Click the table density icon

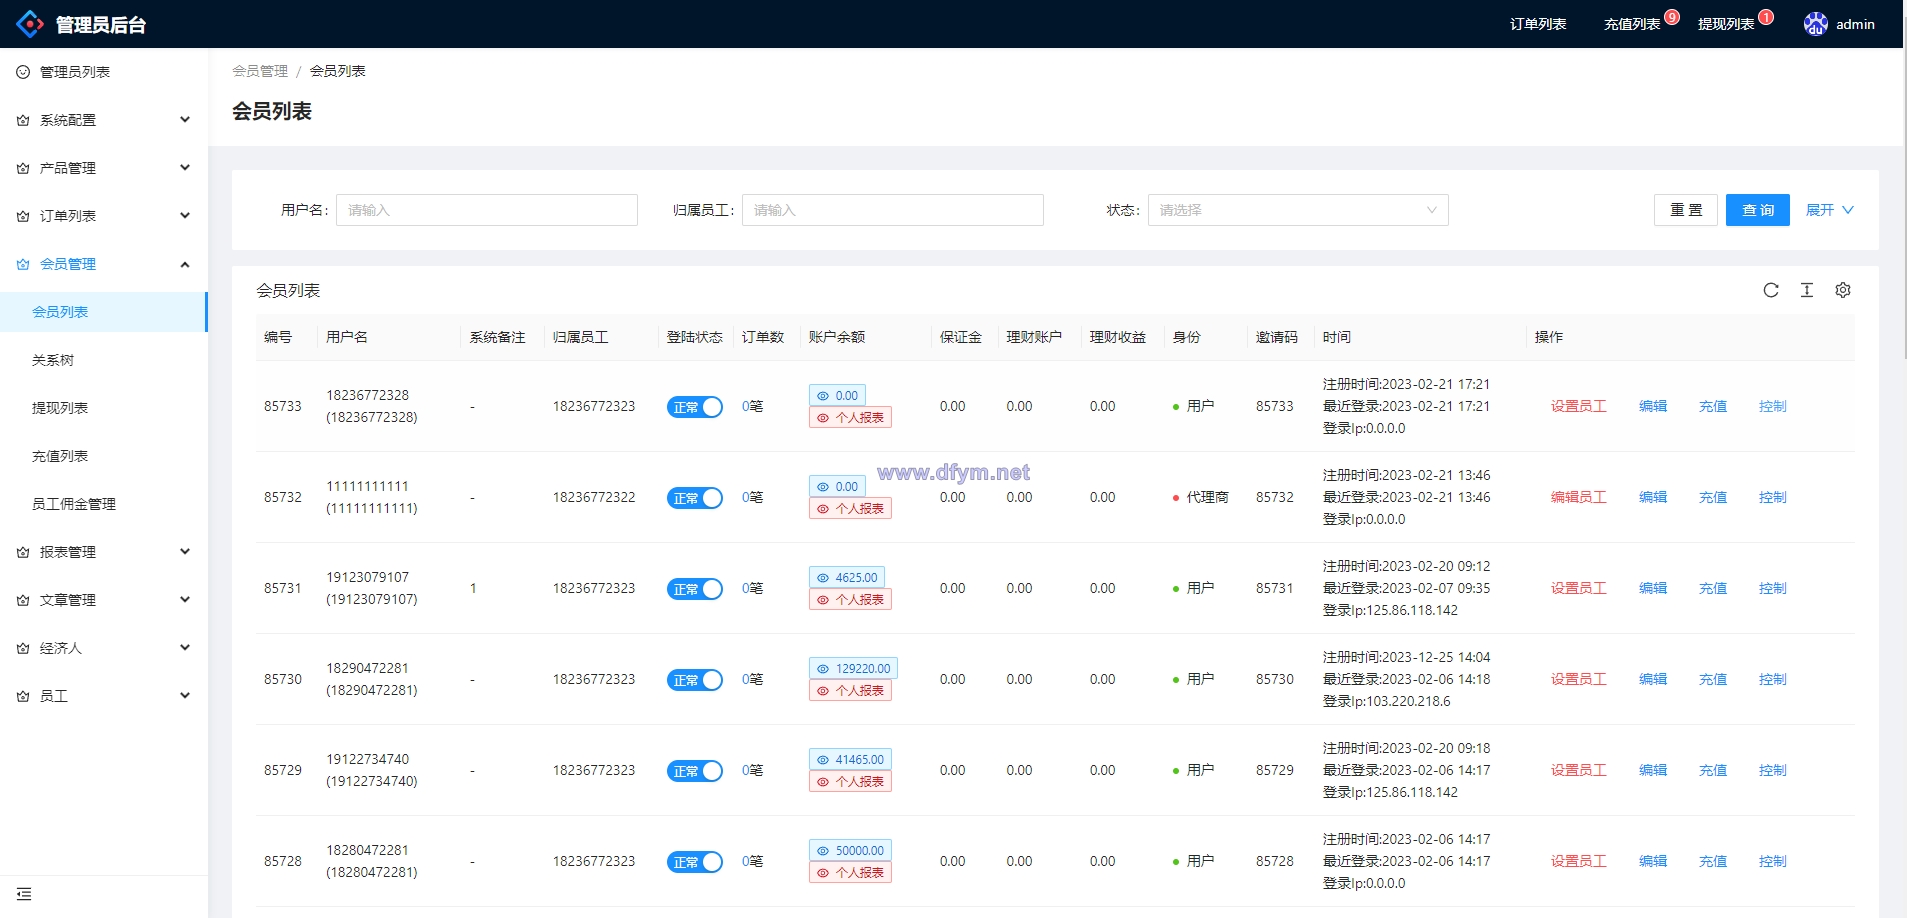1807,290
